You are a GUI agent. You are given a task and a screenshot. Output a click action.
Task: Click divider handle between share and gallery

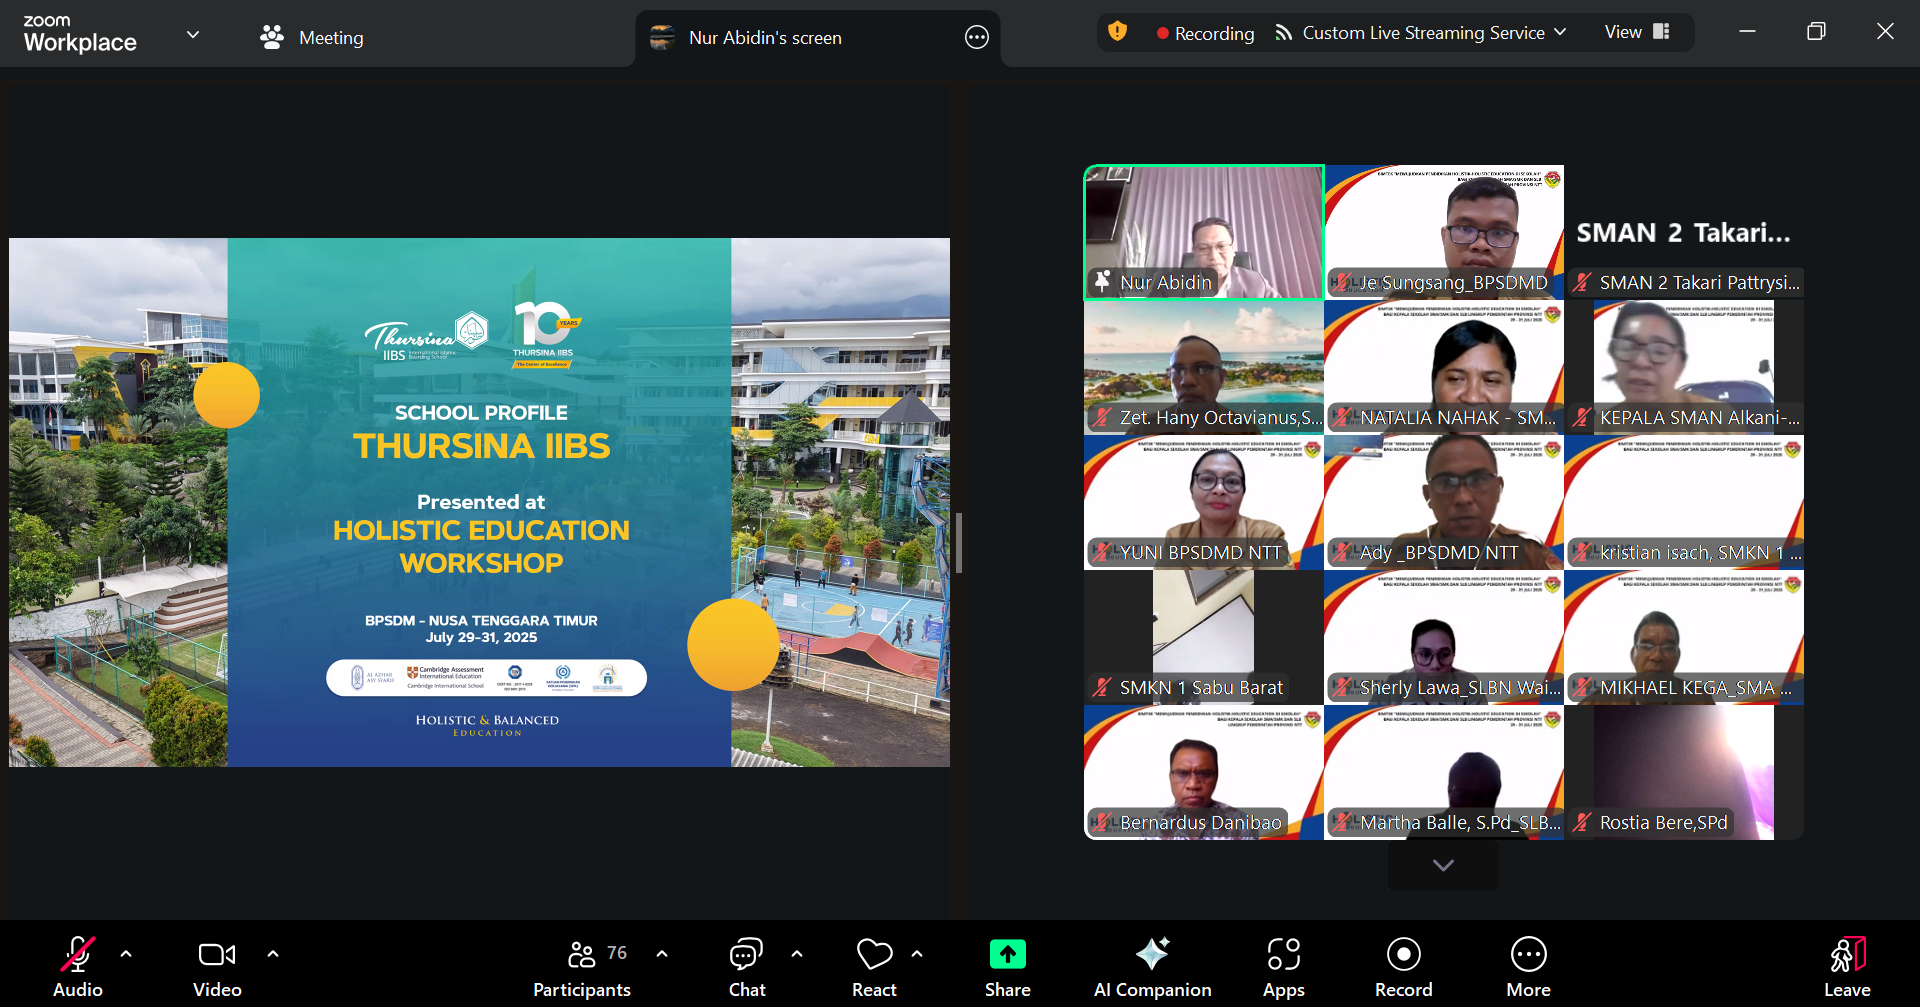[x=959, y=542]
